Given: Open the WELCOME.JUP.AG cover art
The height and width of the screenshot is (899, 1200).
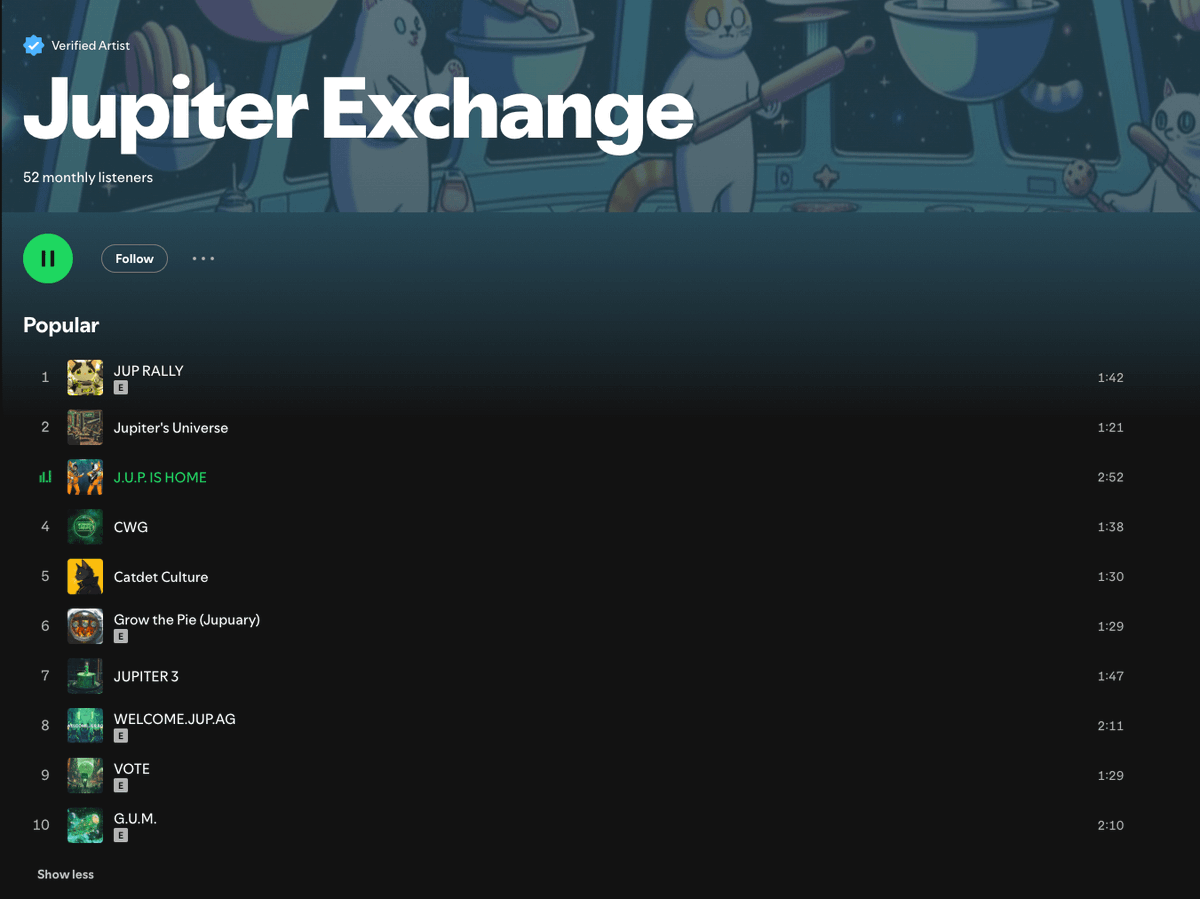Looking at the screenshot, I should 85,725.
